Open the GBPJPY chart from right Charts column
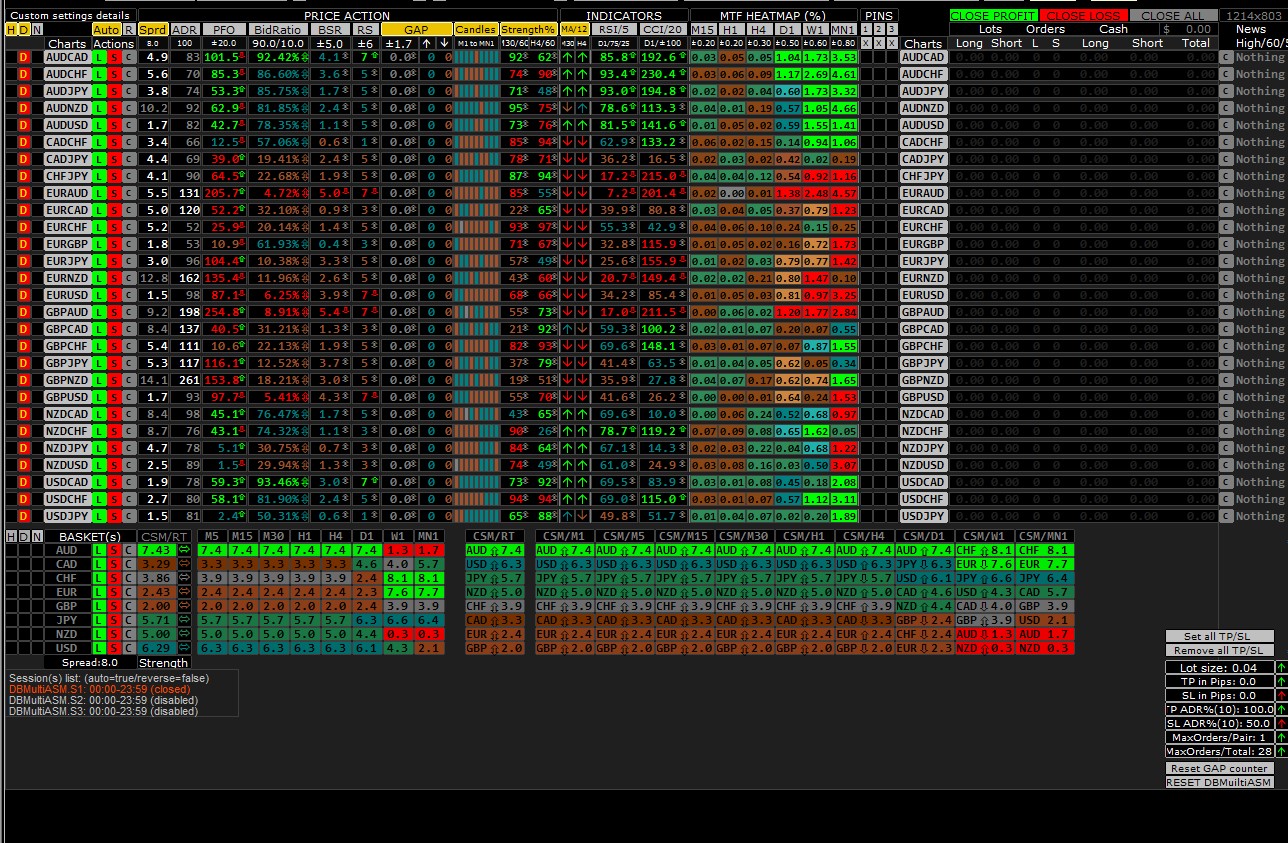 pyautogui.click(x=923, y=363)
